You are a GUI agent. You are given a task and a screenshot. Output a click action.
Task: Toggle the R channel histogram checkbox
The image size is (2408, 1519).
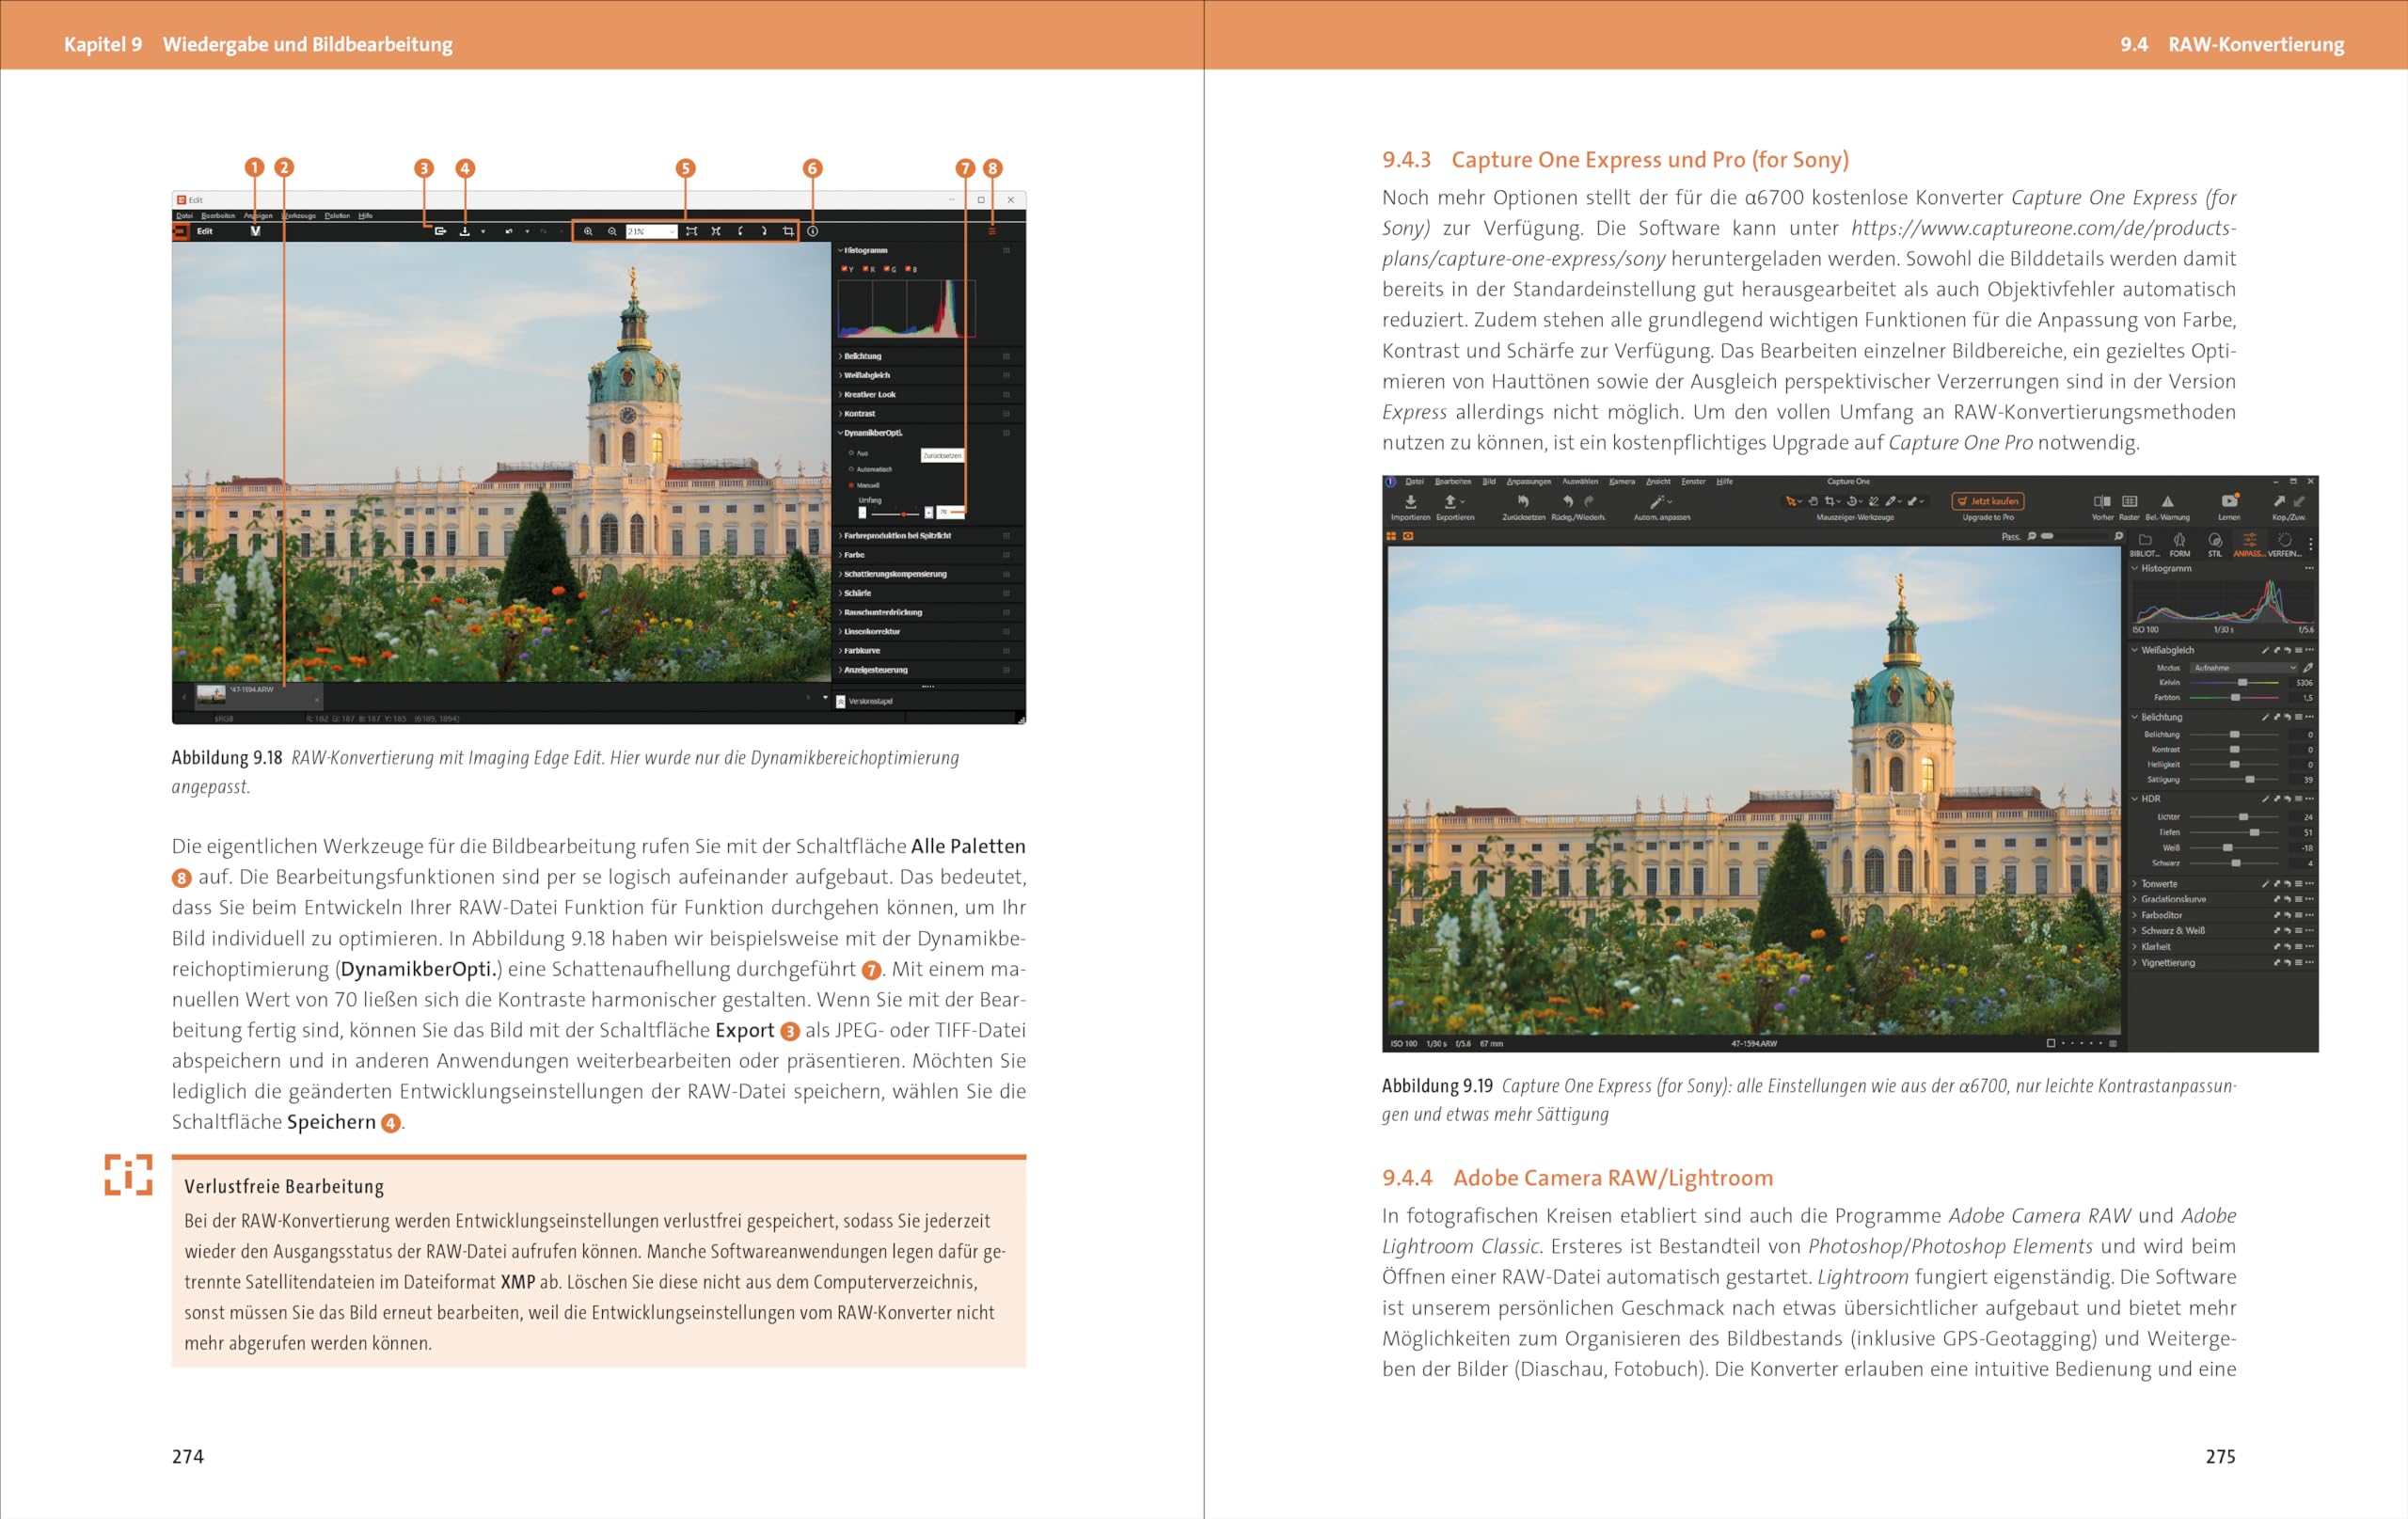pos(865,269)
